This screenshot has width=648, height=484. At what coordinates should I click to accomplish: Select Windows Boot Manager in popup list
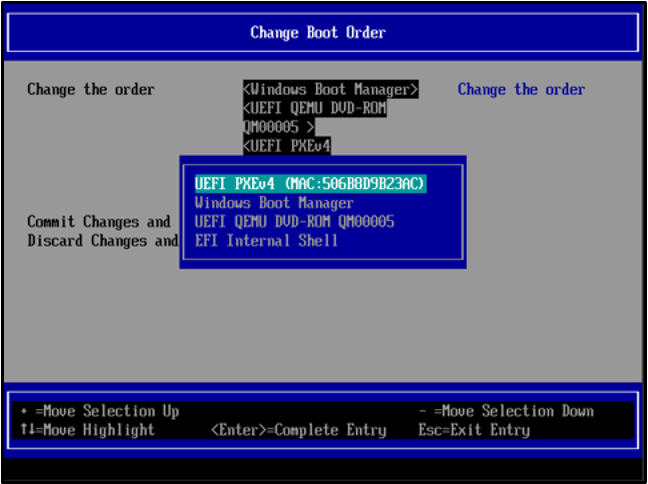coord(274,203)
